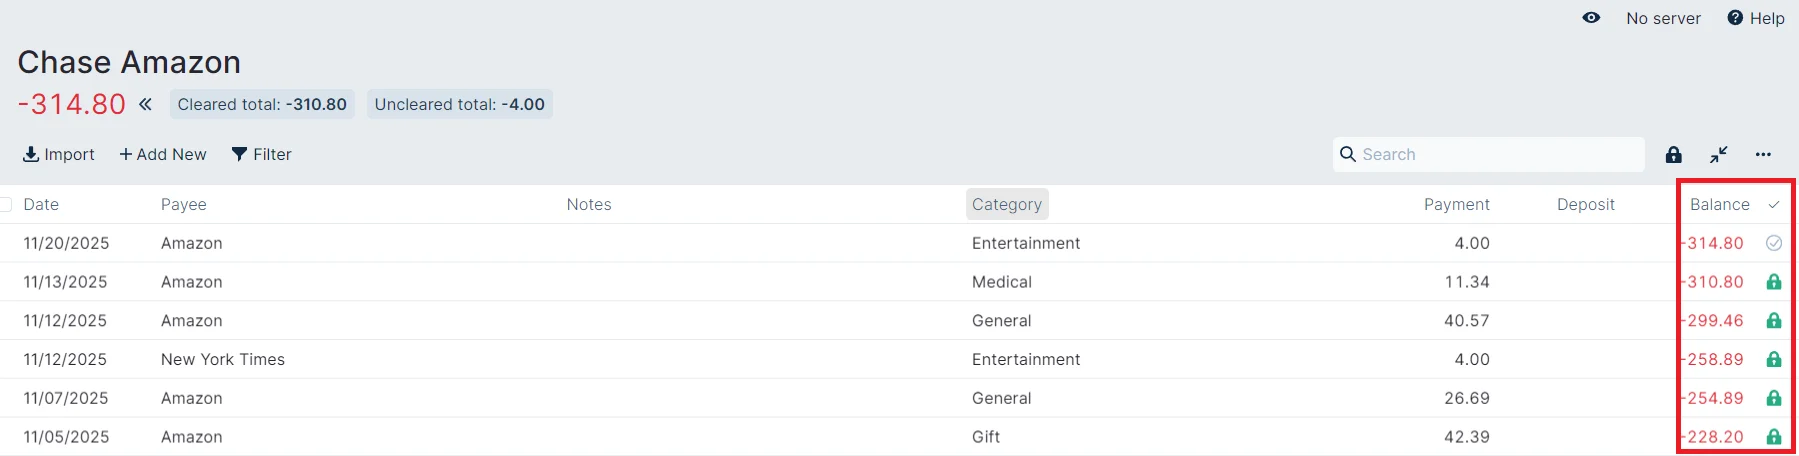The image size is (1799, 456).
Task: Toggle the select all transactions checkbox
Action: tap(6, 204)
